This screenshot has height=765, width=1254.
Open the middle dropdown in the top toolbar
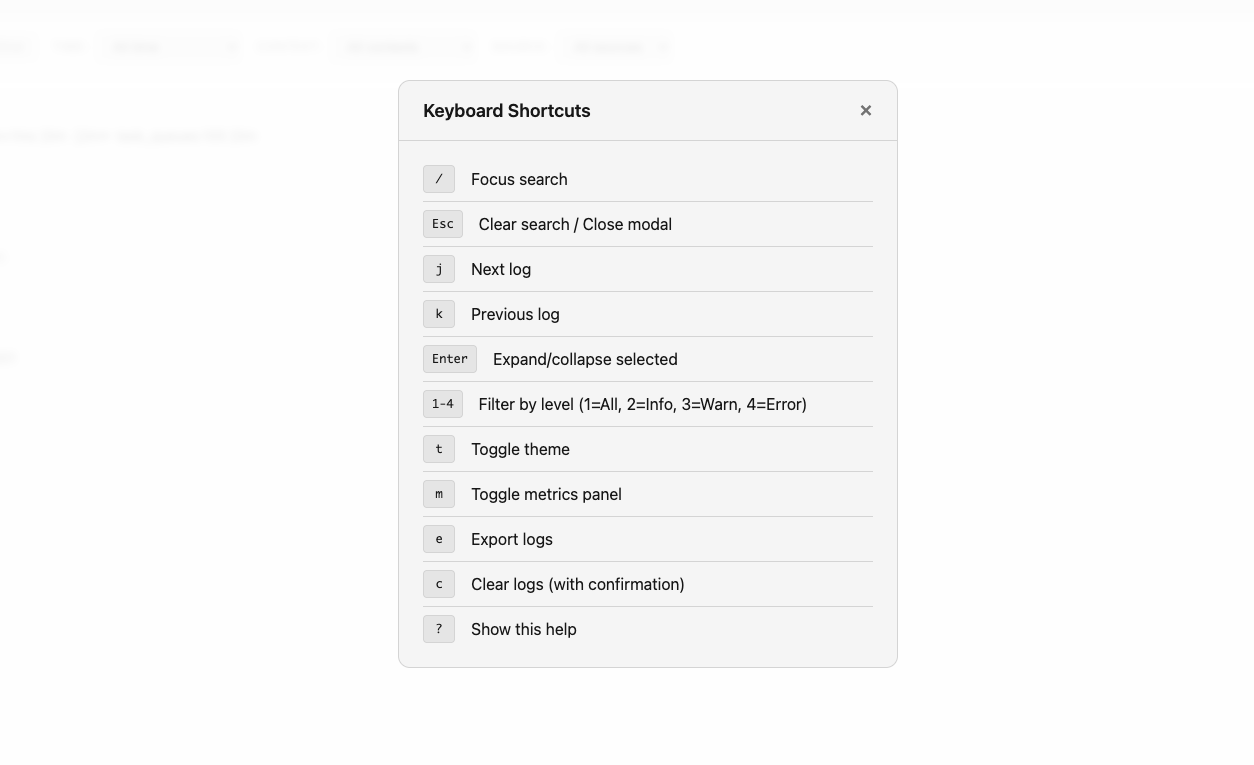pyautogui.click(x=405, y=46)
